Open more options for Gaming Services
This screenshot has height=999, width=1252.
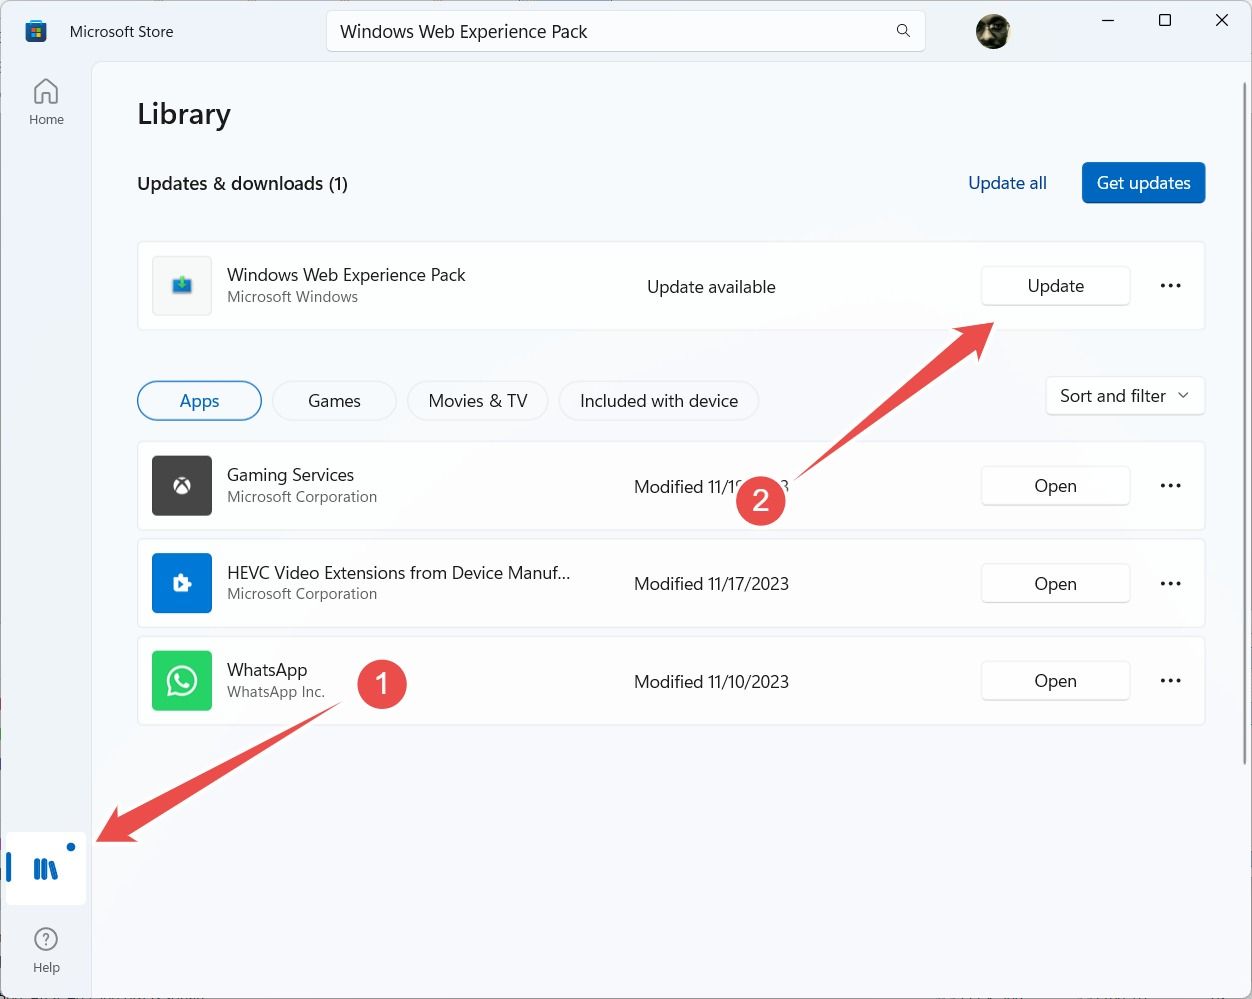click(1171, 486)
